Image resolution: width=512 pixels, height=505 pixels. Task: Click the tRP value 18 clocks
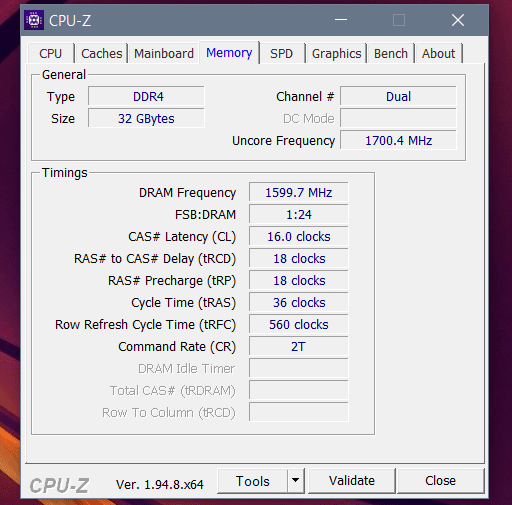click(x=299, y=281)
